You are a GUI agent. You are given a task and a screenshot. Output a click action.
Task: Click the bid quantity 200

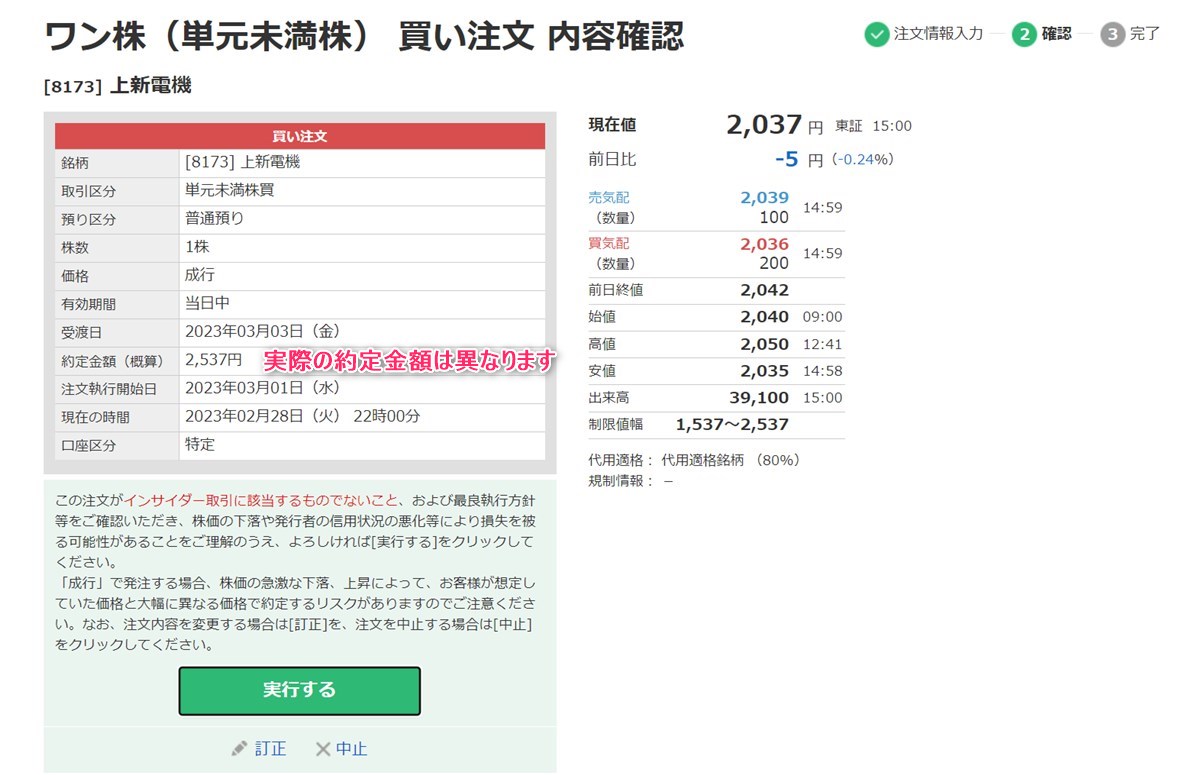774,263
